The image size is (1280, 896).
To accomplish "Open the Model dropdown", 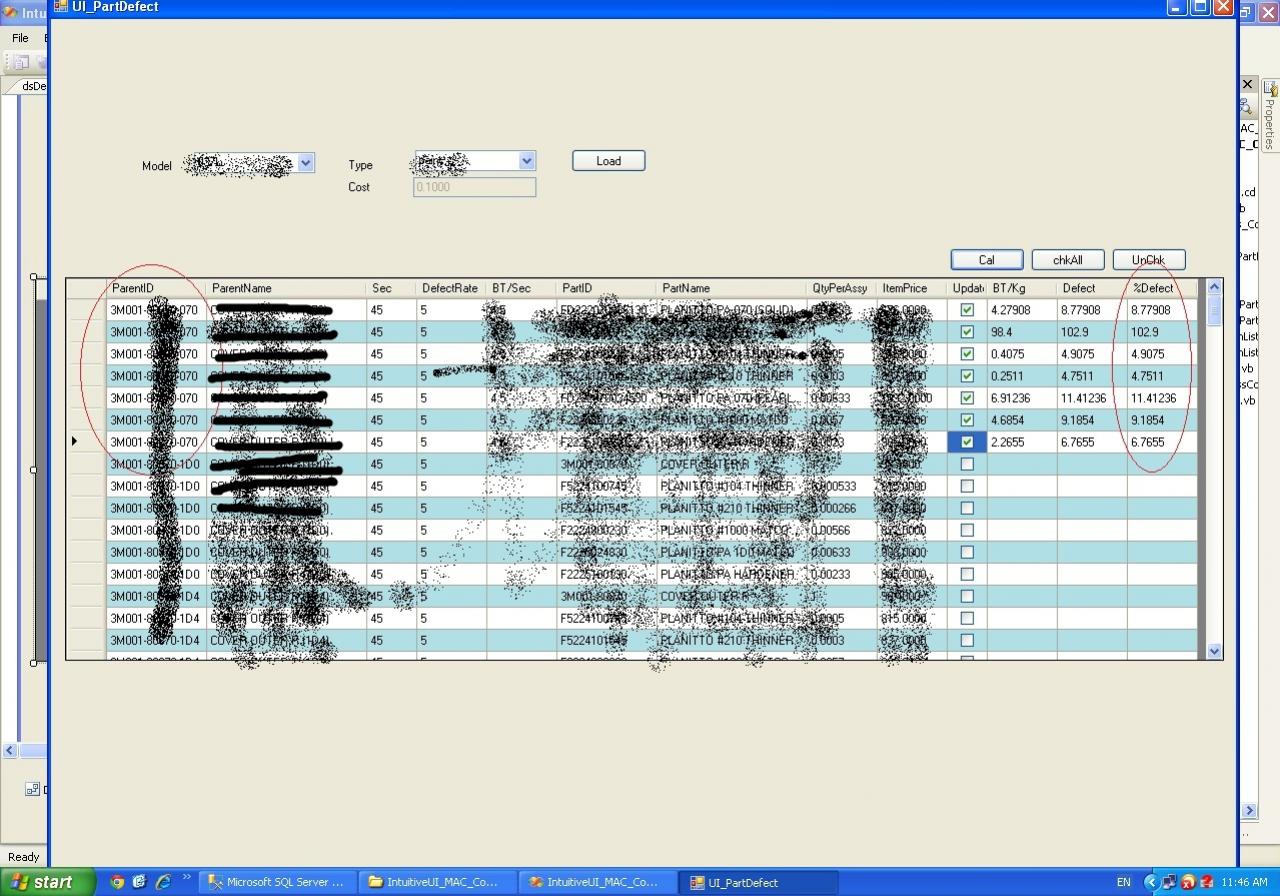I will pos(306,162).
